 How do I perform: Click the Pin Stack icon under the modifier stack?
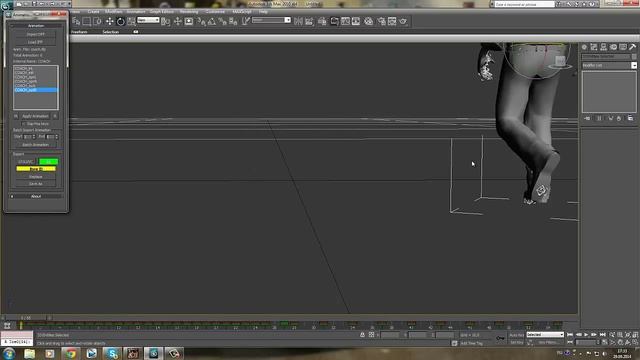click(587, 118)
